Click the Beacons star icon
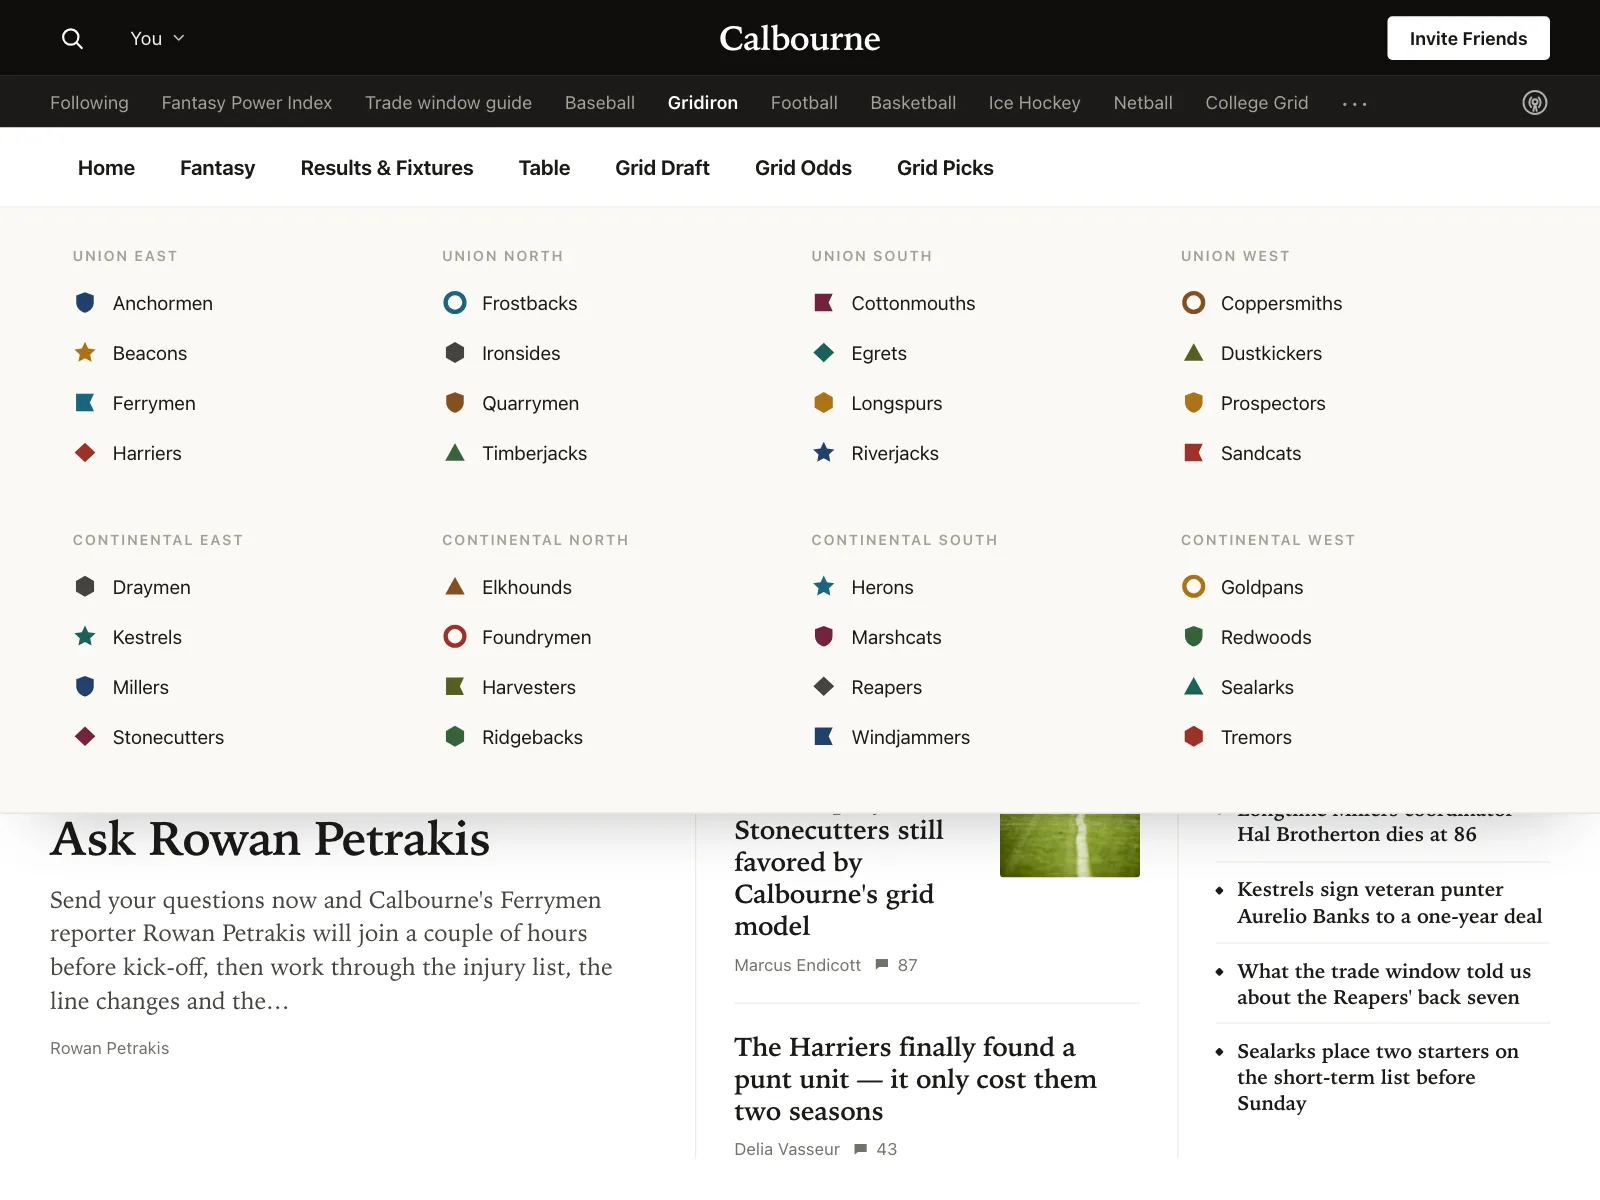Screen dimensions: 1600x1200 [85, 352]
